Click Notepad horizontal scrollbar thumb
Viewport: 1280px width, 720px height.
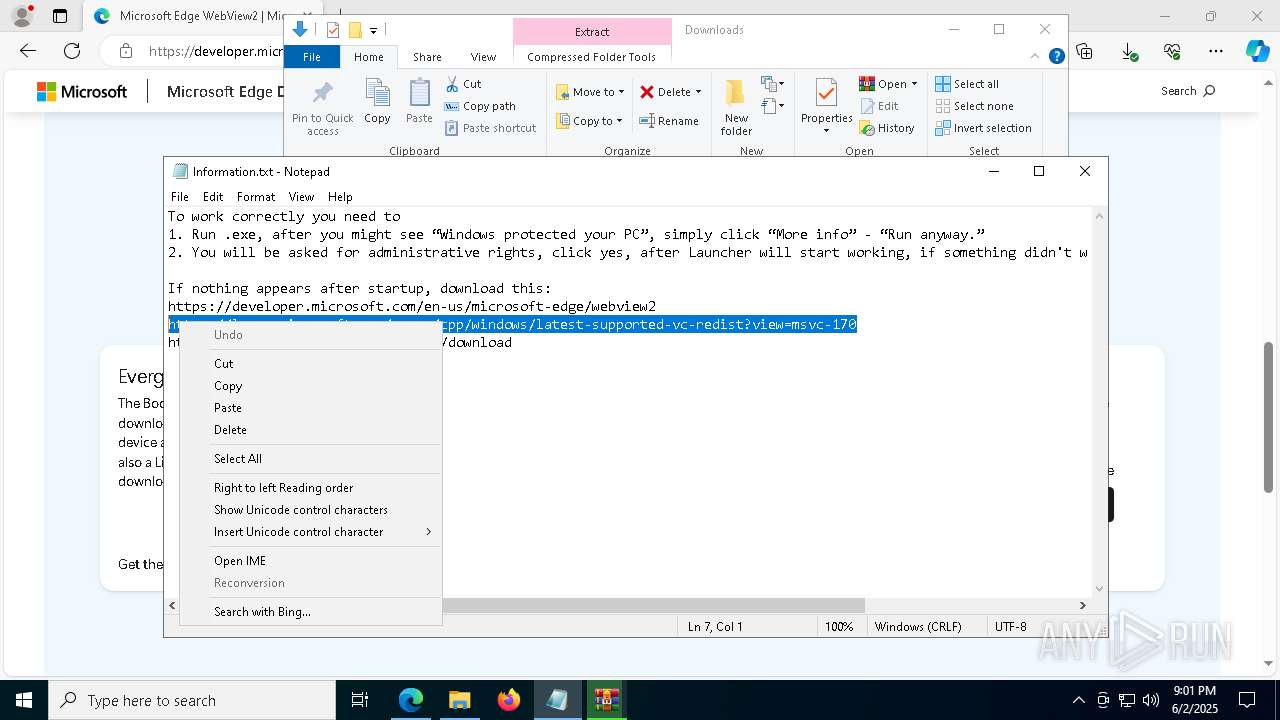653,605
